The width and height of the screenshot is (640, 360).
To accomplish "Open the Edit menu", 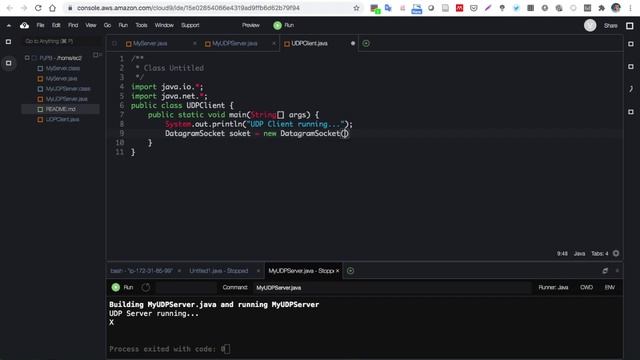I will pyautogui.click(x=56, y=25).
